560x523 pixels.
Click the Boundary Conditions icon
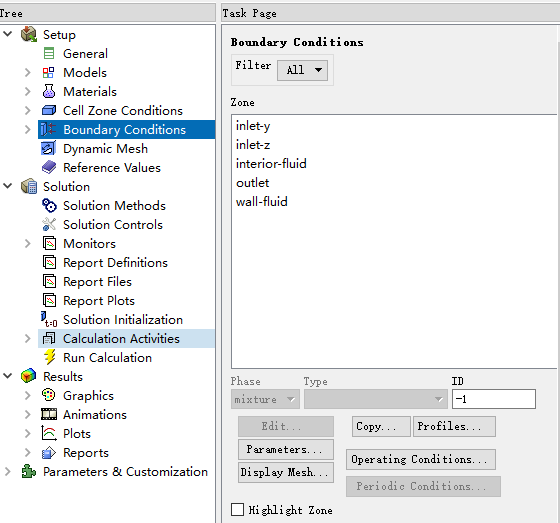coord(48,129)
